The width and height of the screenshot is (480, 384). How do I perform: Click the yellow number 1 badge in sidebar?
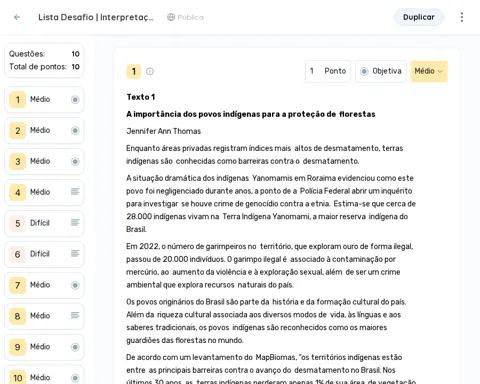click(18, 100)
